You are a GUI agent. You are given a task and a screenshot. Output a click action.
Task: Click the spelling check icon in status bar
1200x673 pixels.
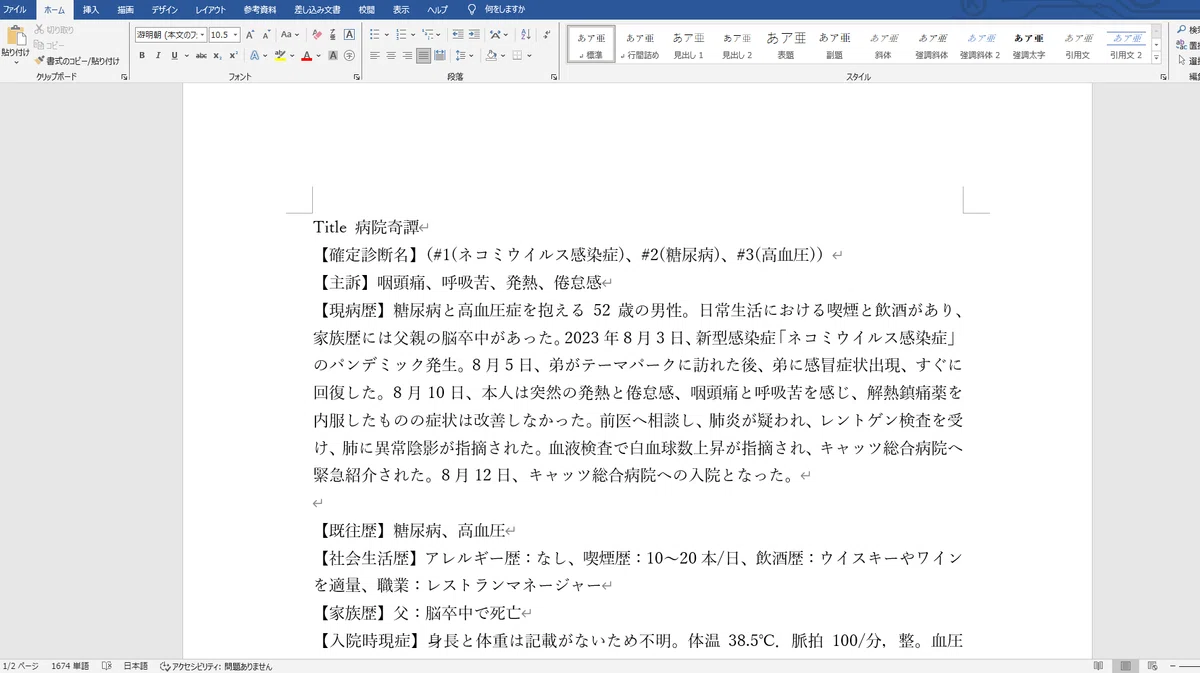tap(106, 666)
